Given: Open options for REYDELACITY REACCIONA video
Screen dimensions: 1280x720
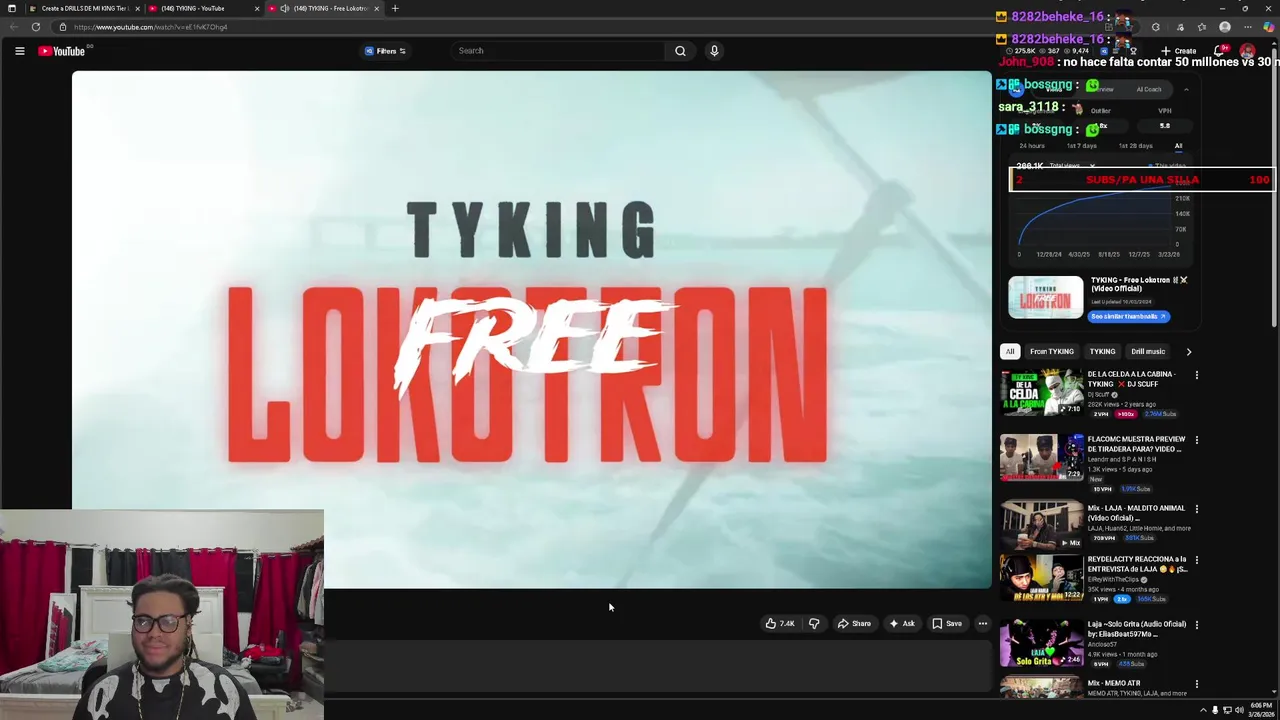Looking at the screenshot, I should [x=1197, y=560].
